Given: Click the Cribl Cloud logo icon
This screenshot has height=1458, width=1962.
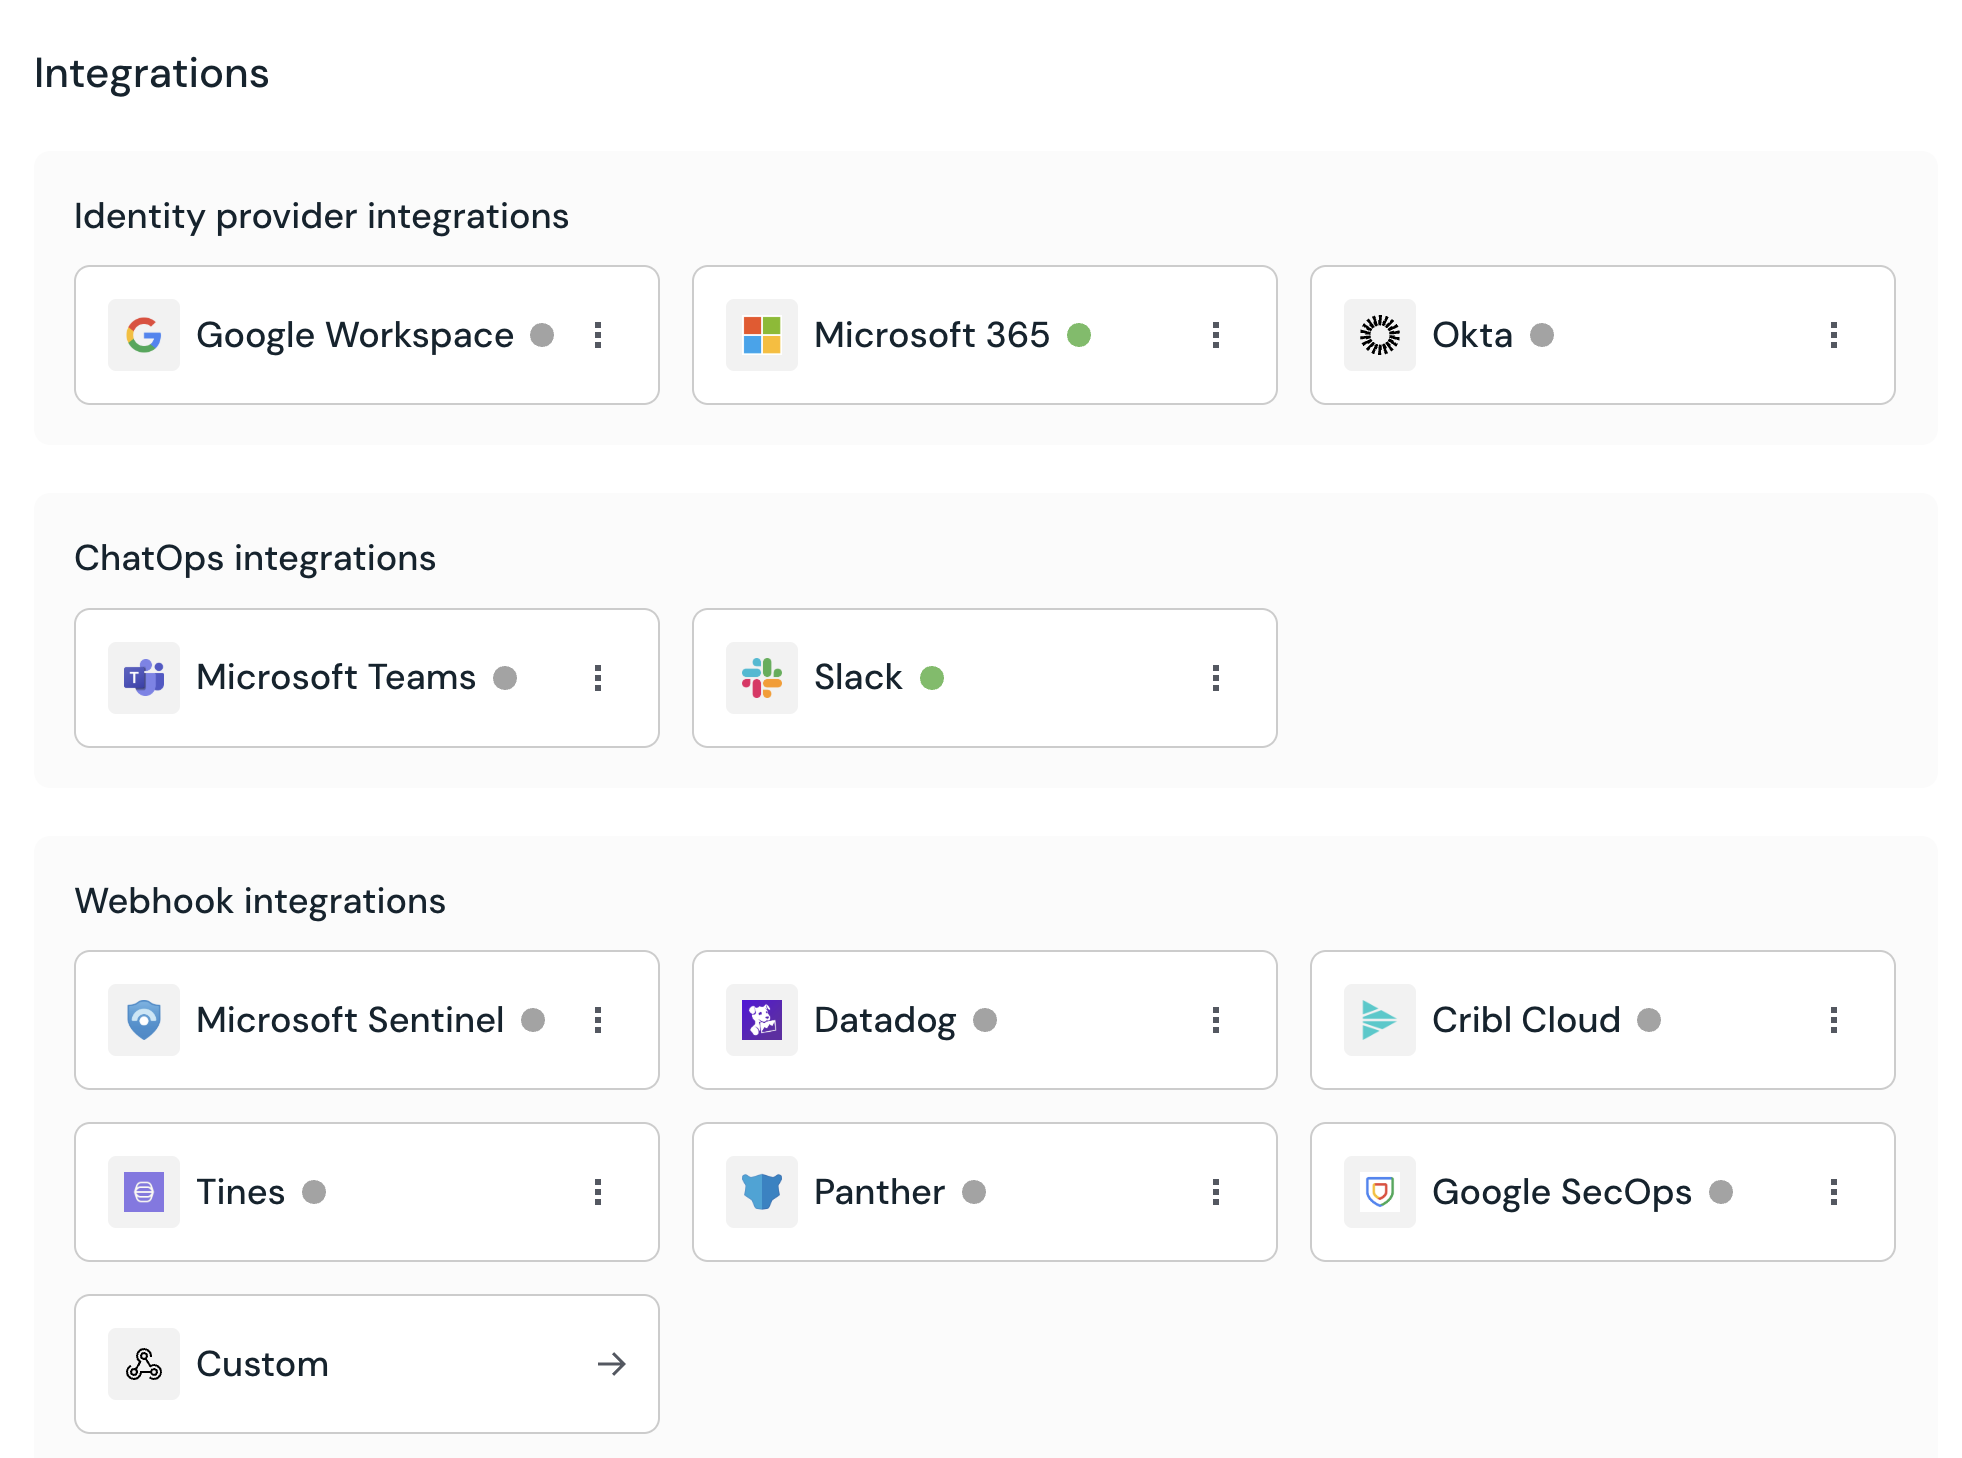Looking at the screenshot, I should pyautogui.click(x=1379, y=1020).
